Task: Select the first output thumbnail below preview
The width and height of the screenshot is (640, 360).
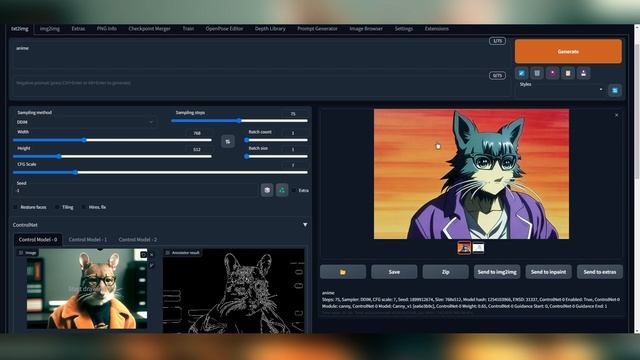Action: point(464,248)
